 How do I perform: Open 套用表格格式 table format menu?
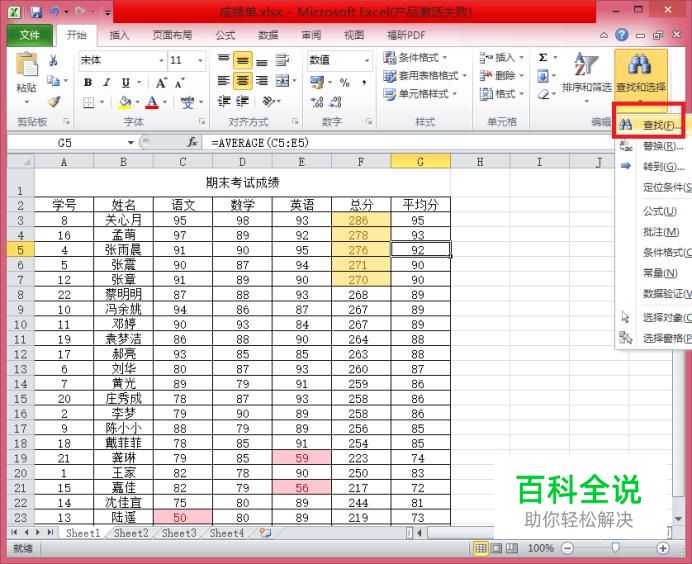coord(425,76)
